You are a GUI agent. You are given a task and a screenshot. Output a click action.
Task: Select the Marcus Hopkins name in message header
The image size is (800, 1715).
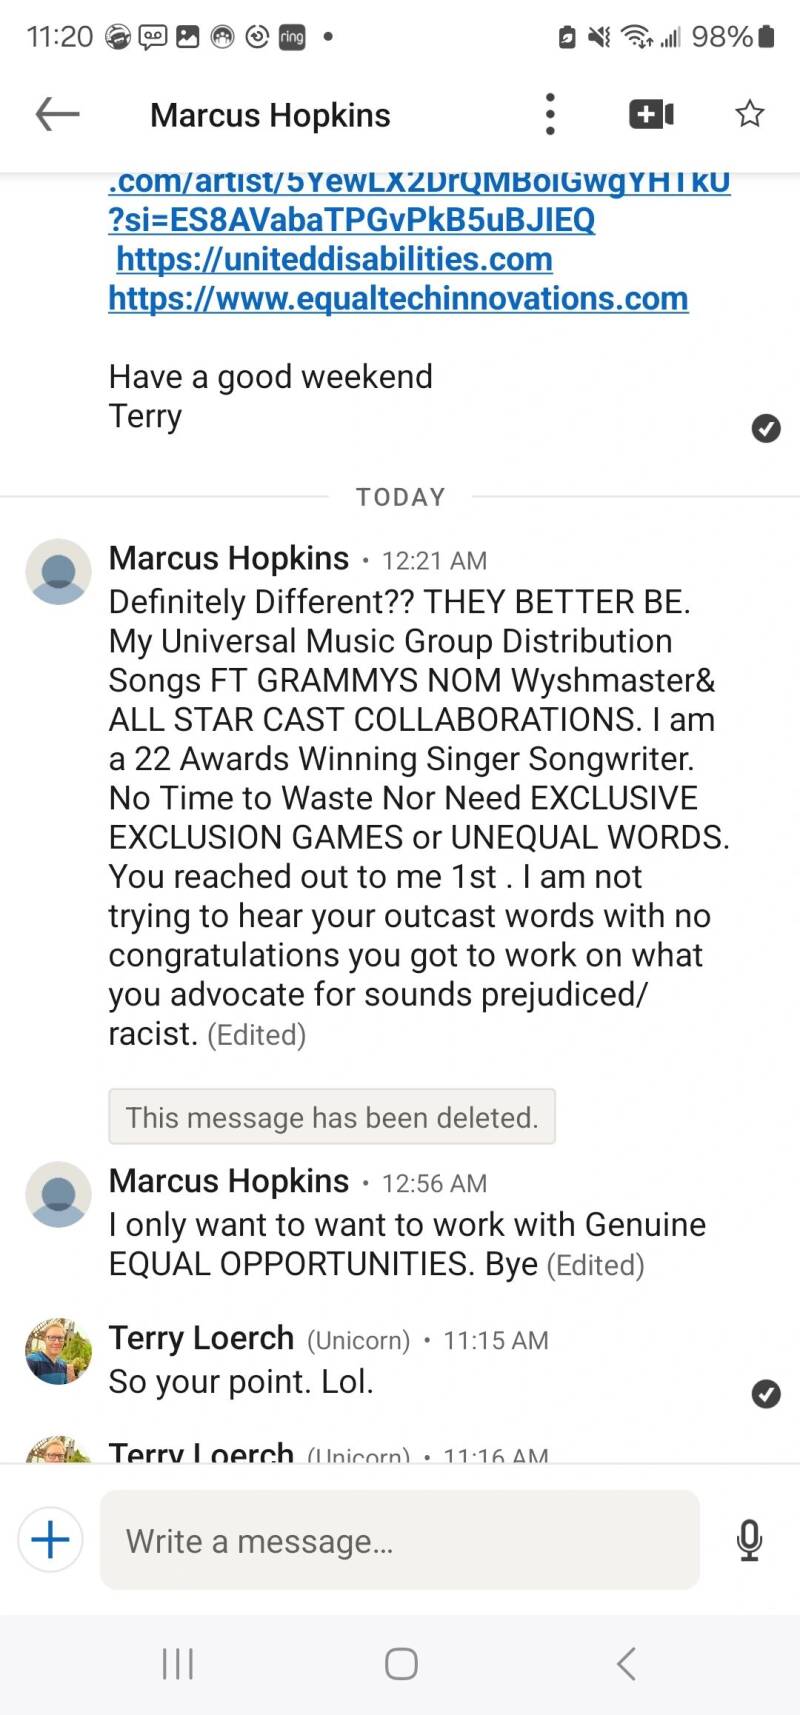point(270,115)
